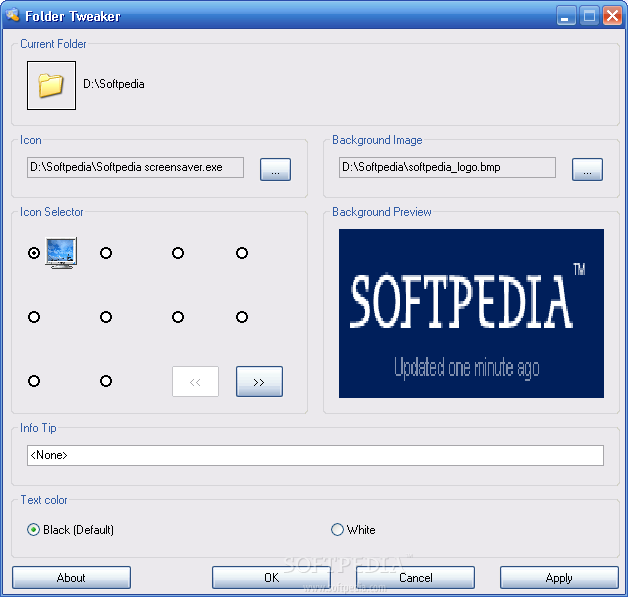Go to next icon page with >> button

[x=259, y=382]
